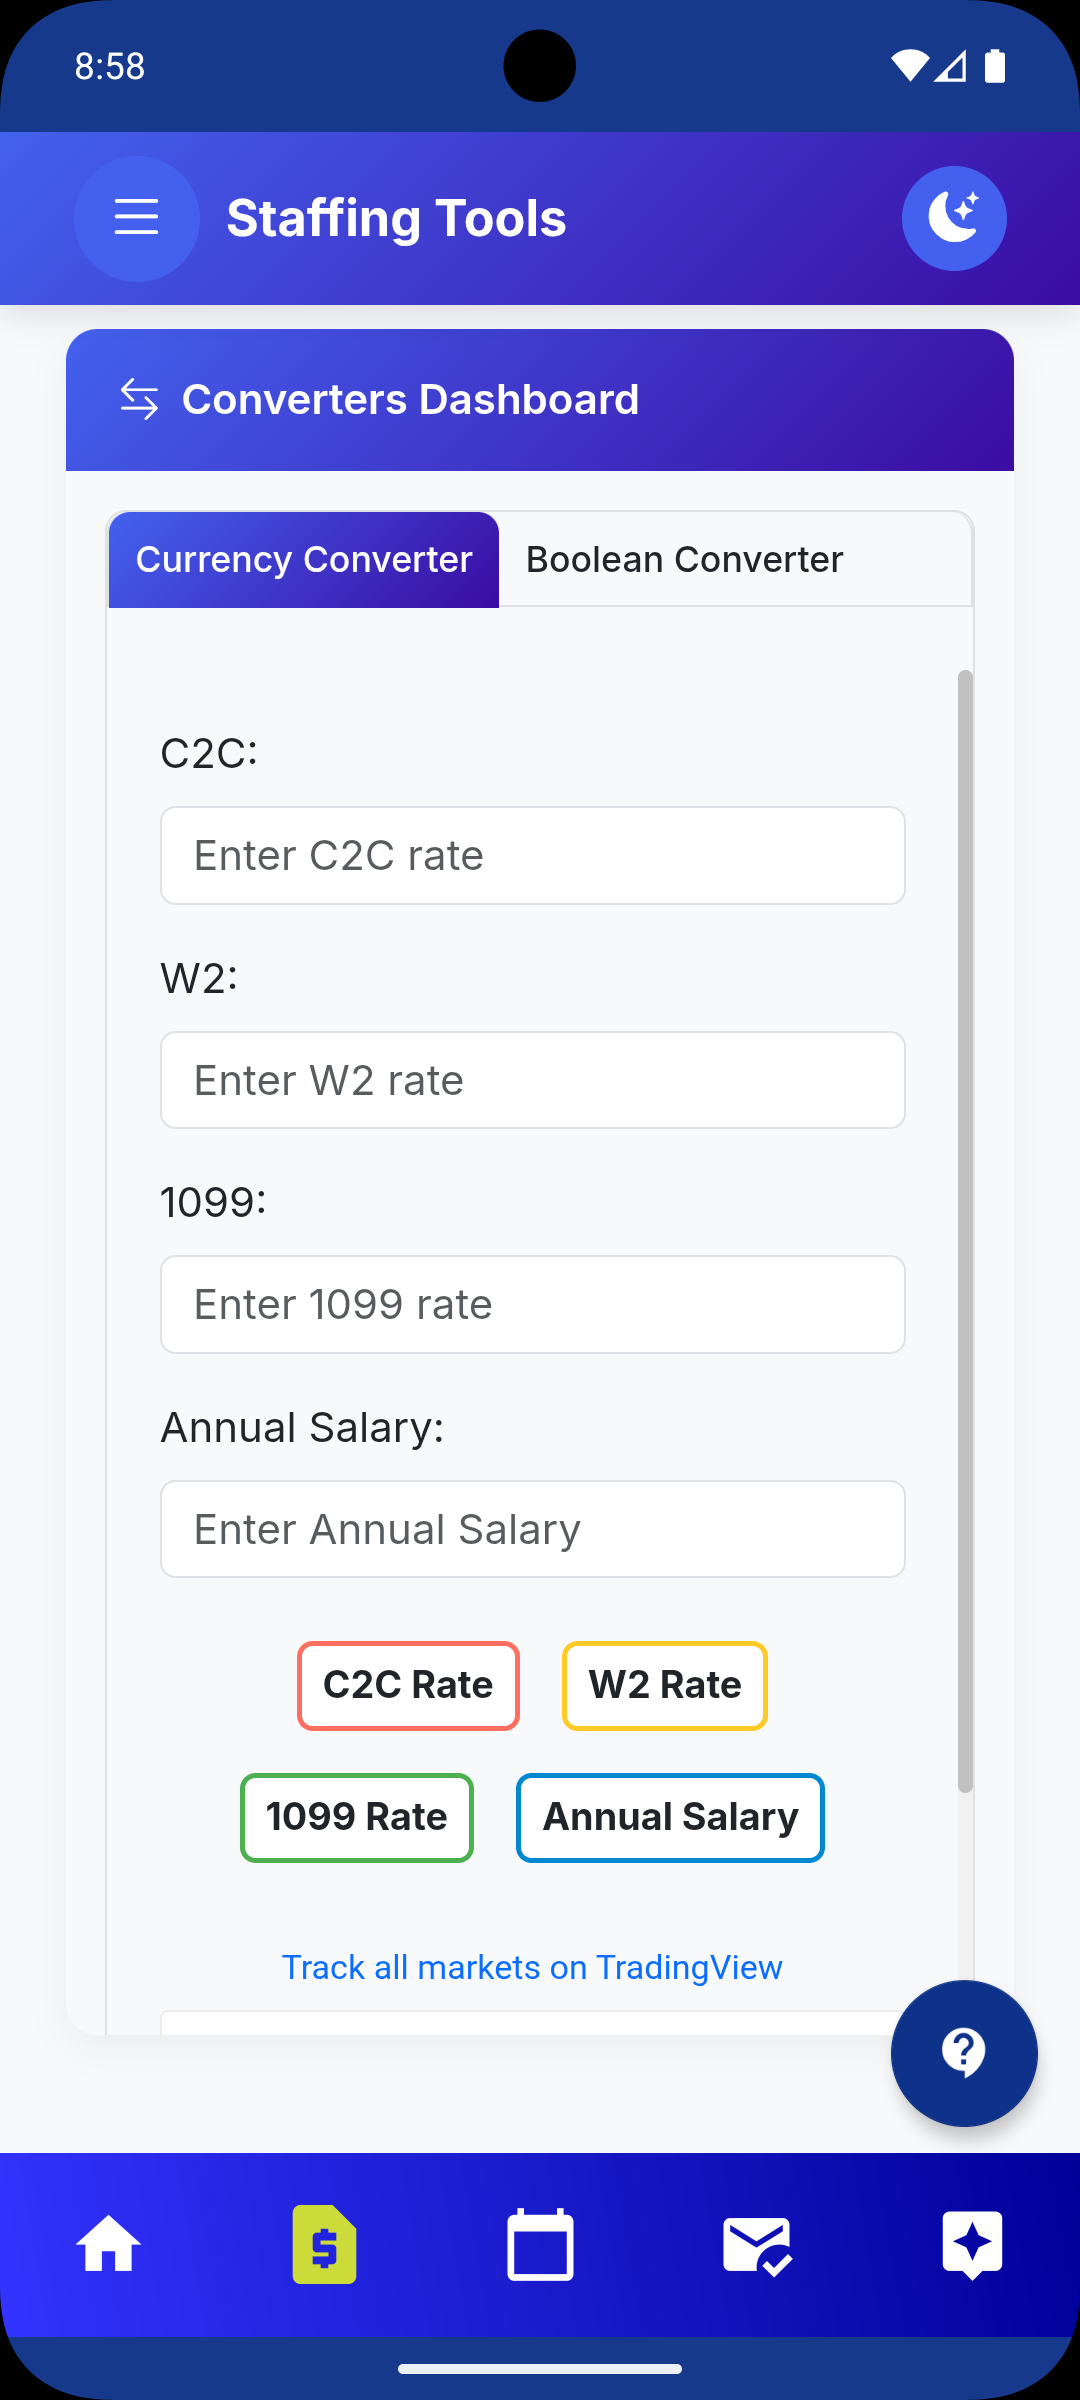Focus the Enter Annual Salary field
1080x2400 pixels.
pyautogui.click(x=533, y=1529)
